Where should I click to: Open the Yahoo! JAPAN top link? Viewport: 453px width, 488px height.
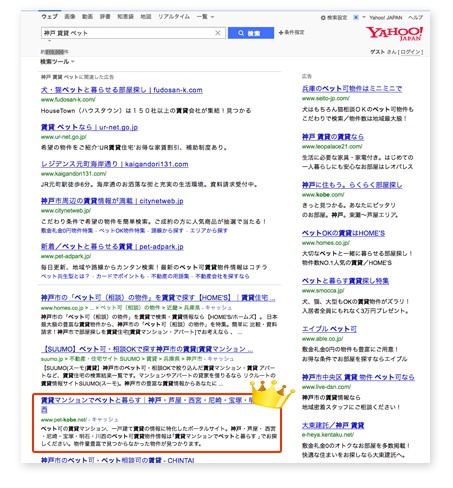point(386,18)
